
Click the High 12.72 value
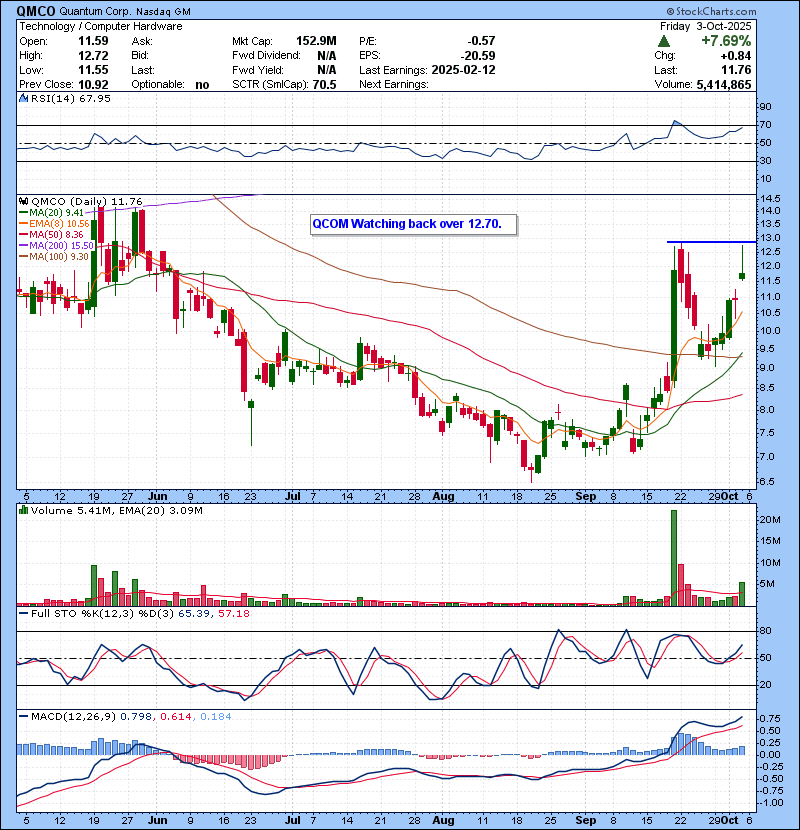click(x=93, y=56)
